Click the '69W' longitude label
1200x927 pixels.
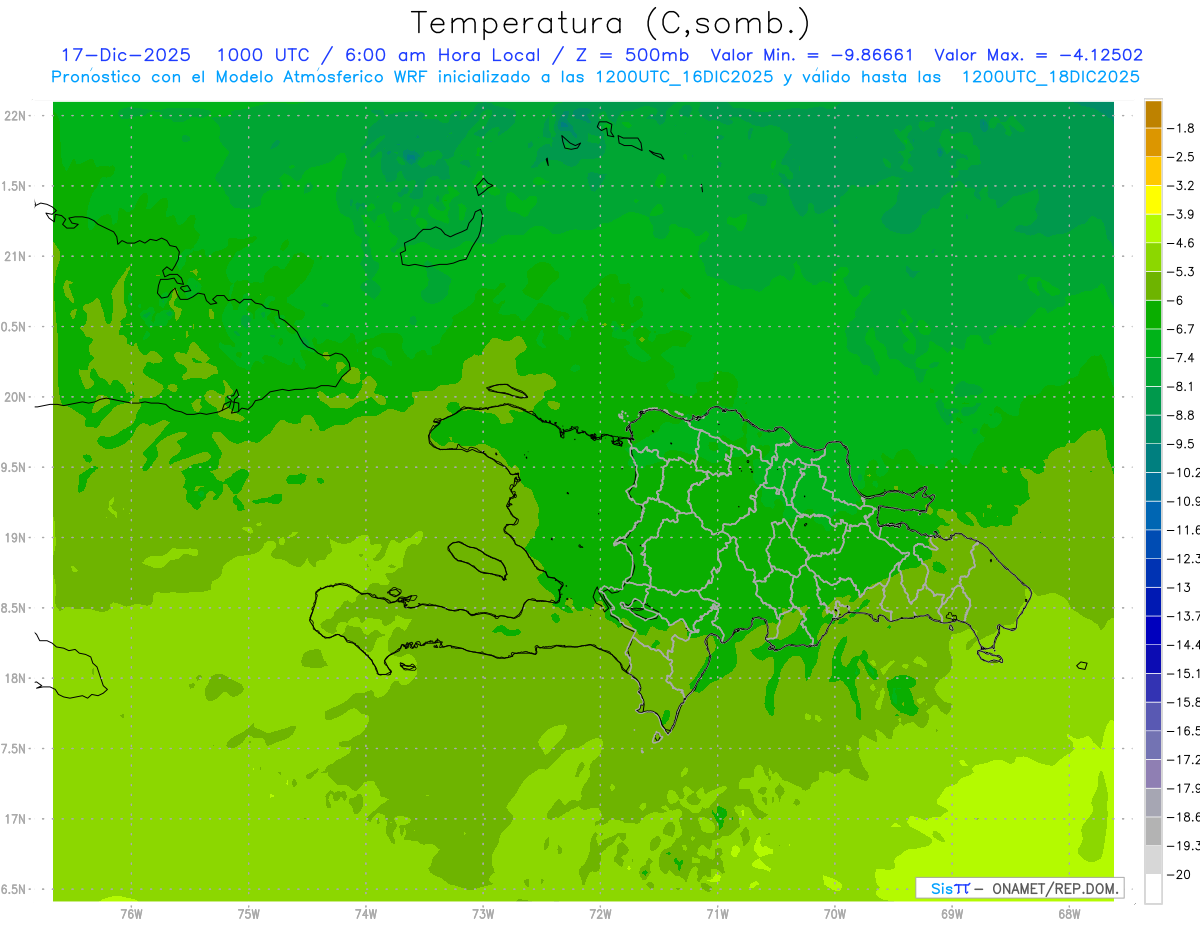point(952,913)
